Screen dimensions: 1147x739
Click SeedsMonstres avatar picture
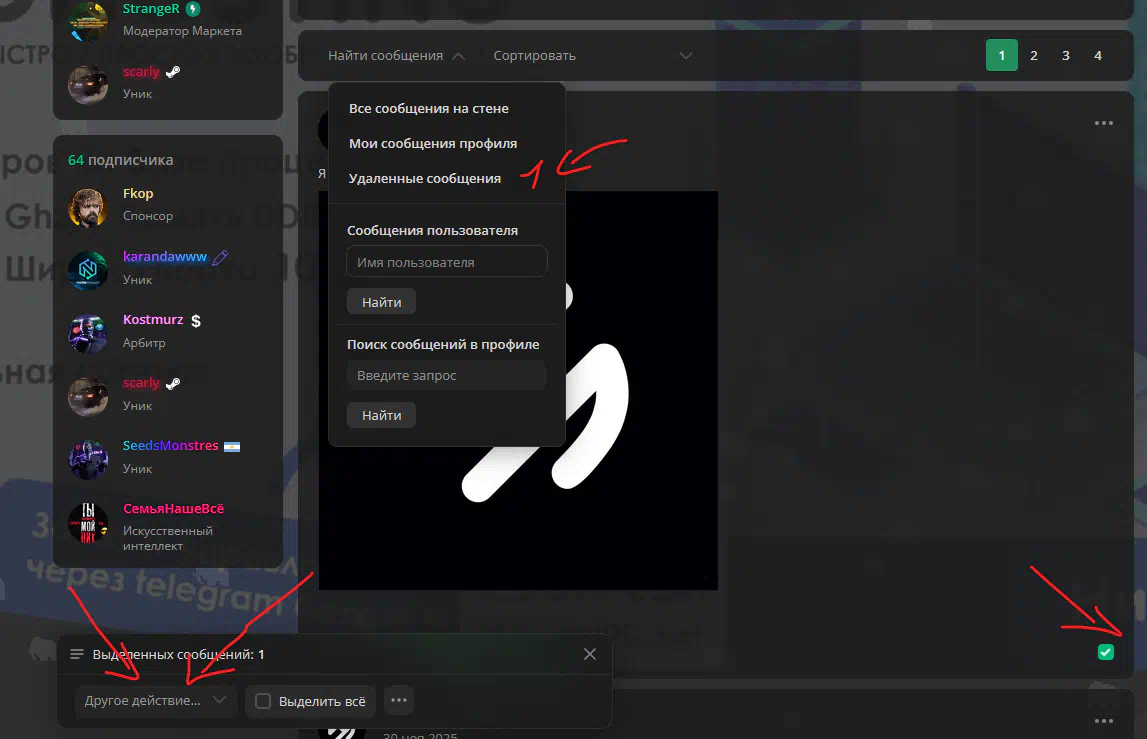[x=87, y=459]
